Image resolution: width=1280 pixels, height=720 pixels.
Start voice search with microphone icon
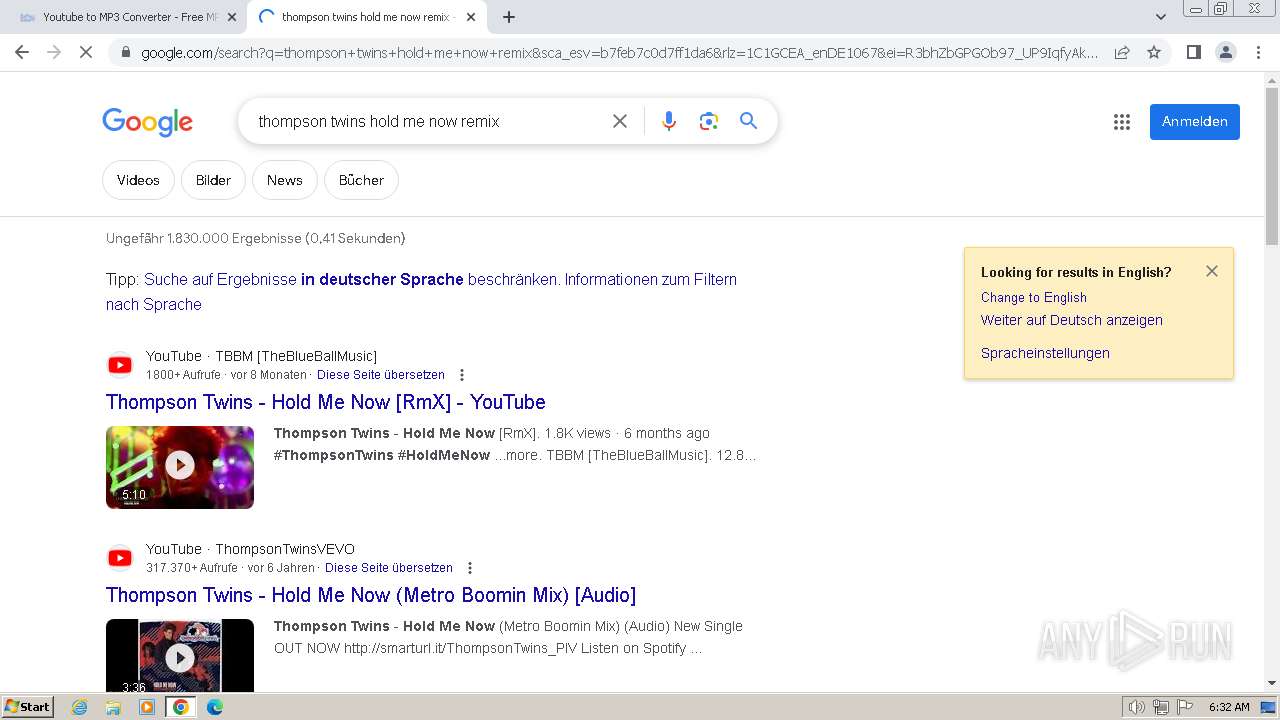pos(669,121)
